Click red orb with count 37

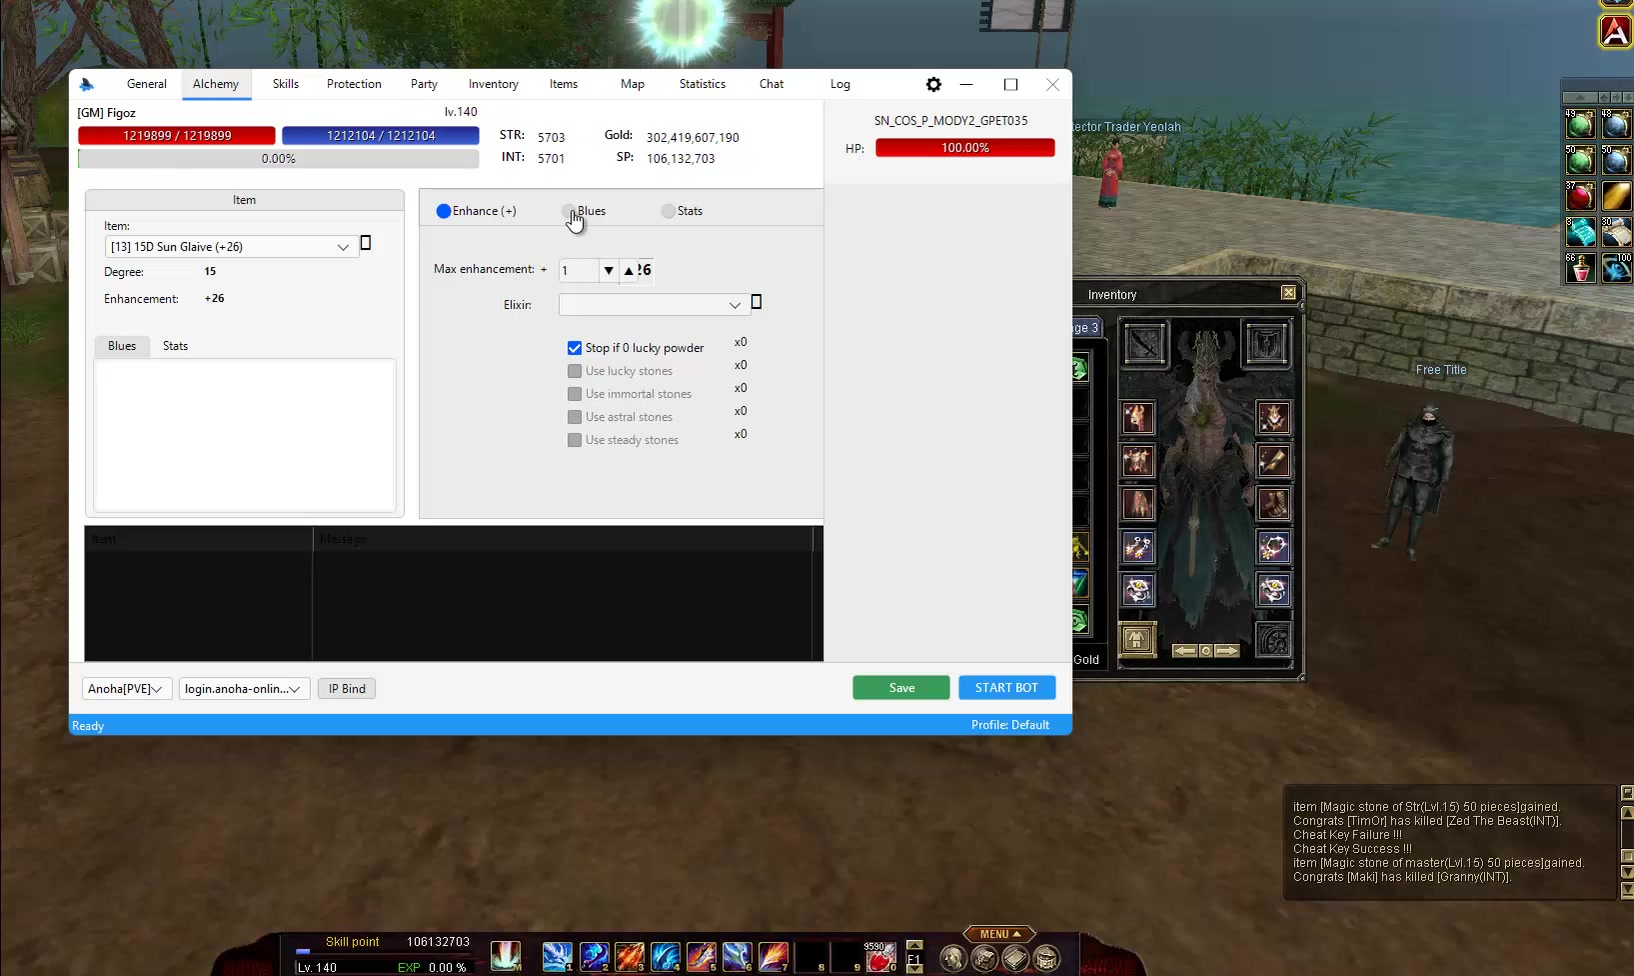click(1580, 196)
